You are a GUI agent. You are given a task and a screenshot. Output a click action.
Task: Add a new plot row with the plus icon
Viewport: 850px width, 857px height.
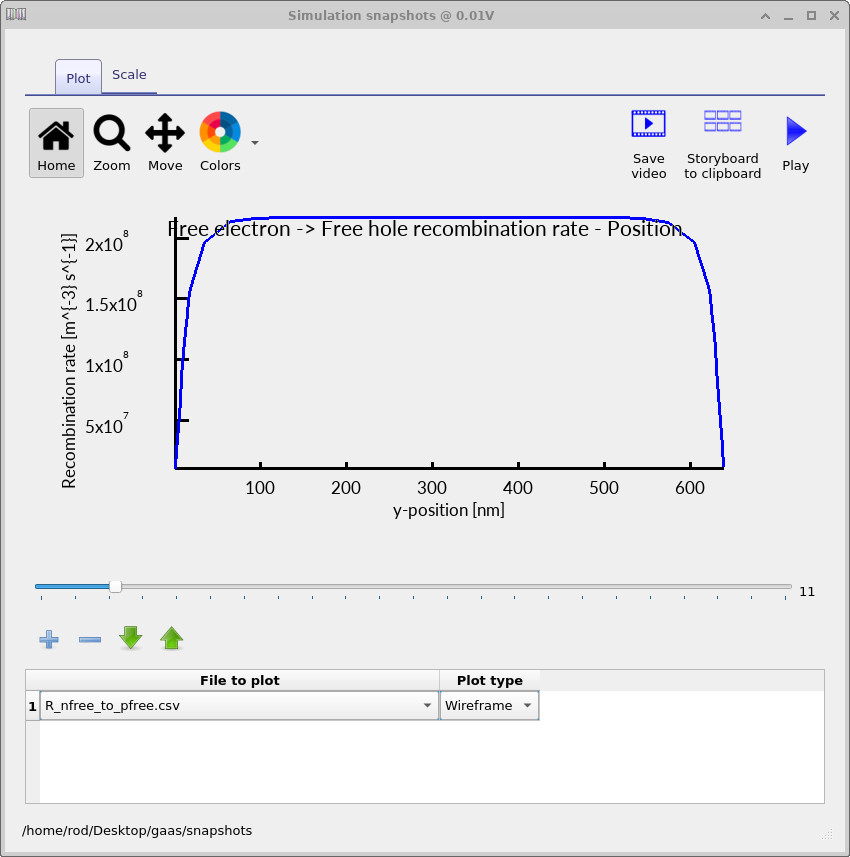click(x=48, y=639)
